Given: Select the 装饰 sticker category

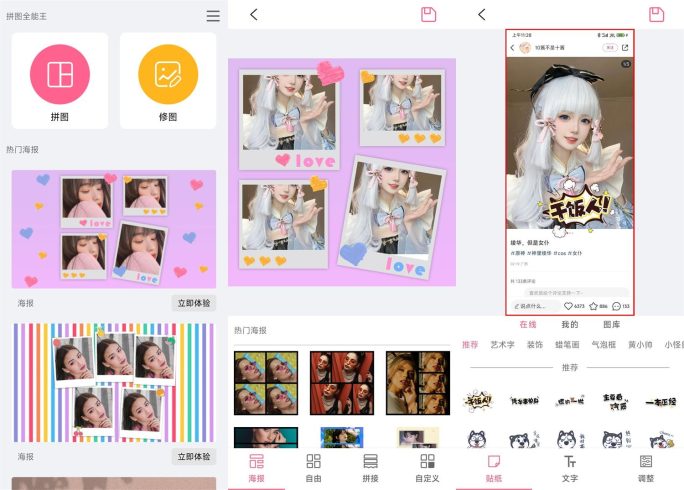Looking at the screenshot, I should pyautogui.click(x=535, y=345).
